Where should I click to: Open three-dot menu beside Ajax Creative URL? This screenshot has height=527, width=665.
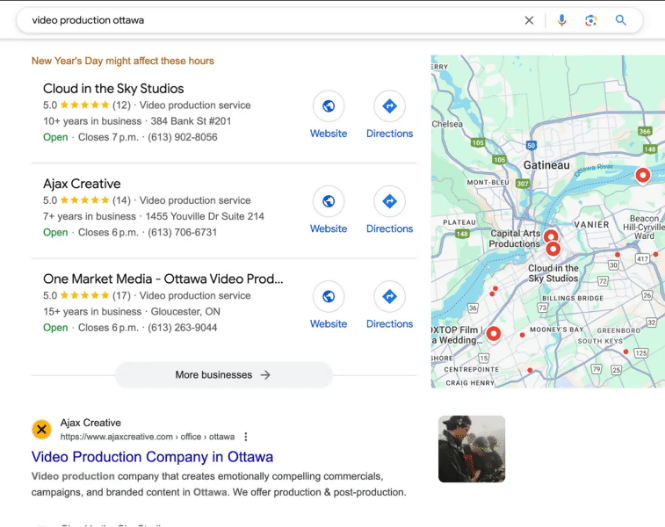click(x=246, y=437)
